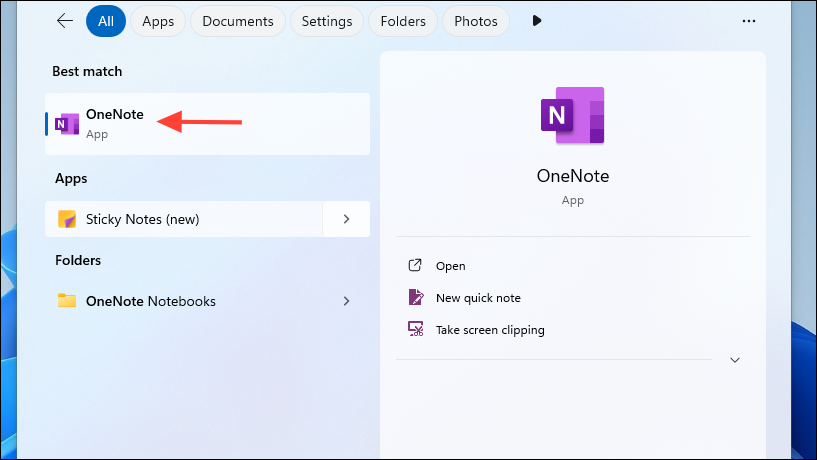Switch to the Apps filter
Screen dimensions: 817x460
pos(158,21)
